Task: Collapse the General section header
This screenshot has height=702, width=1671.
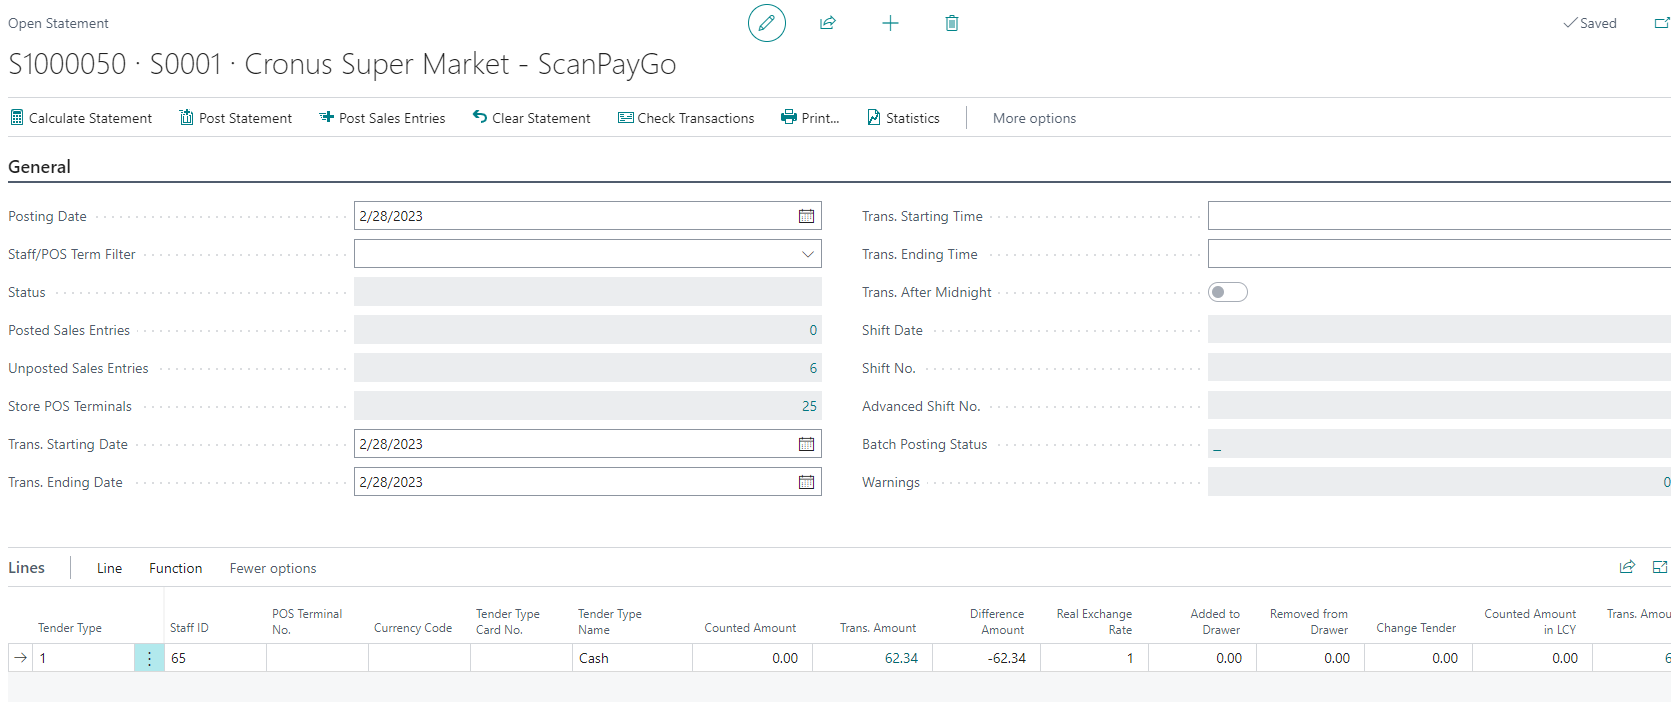Action: coord(40,167)
